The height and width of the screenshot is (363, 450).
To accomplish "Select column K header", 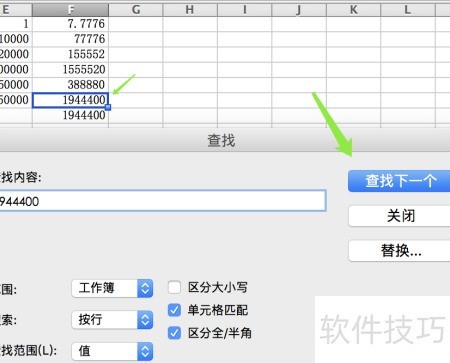I will click(353, 10).
